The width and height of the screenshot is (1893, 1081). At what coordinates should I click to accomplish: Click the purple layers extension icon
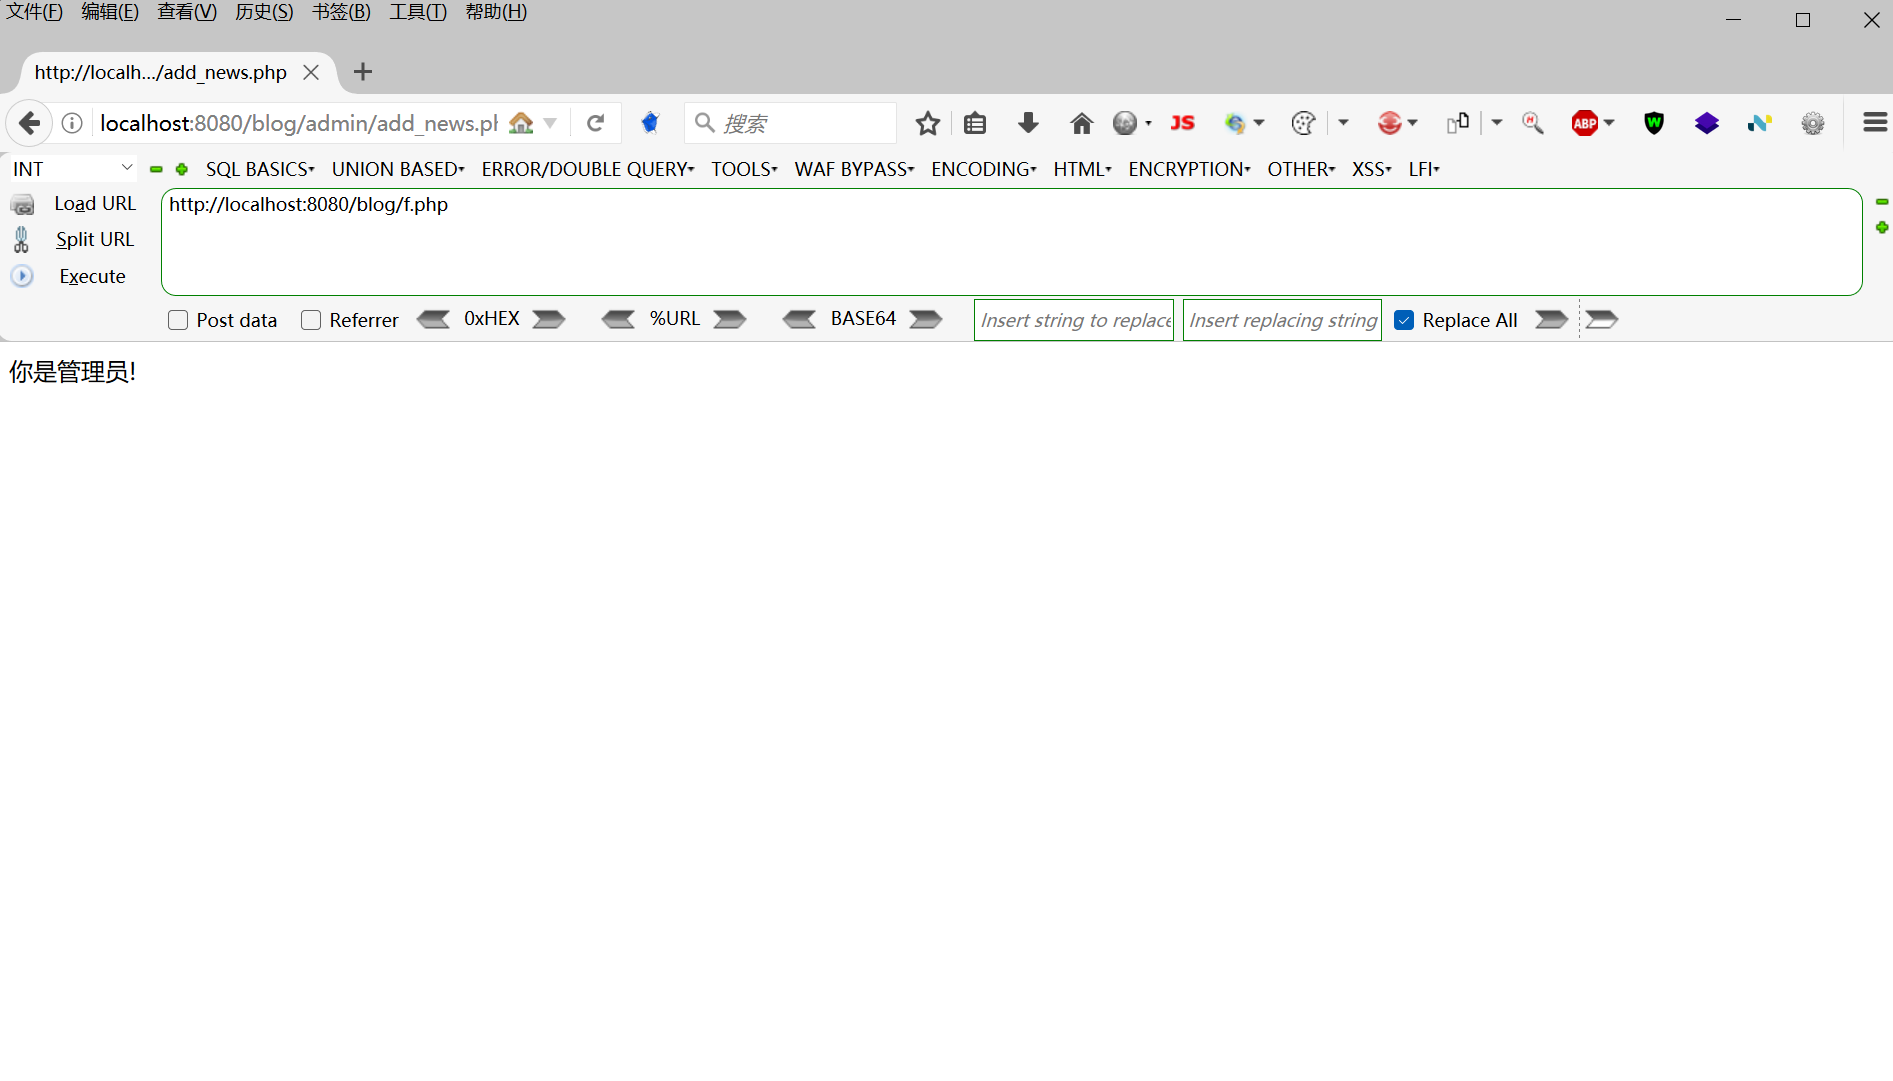coord(1707,123)
